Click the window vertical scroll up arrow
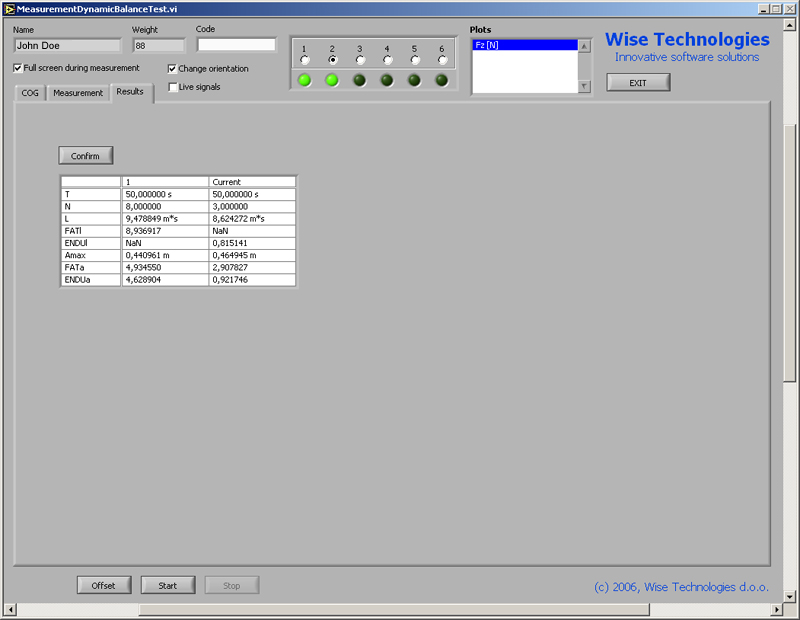The width and height of the screenshot is (800, 620). point(789,24)
